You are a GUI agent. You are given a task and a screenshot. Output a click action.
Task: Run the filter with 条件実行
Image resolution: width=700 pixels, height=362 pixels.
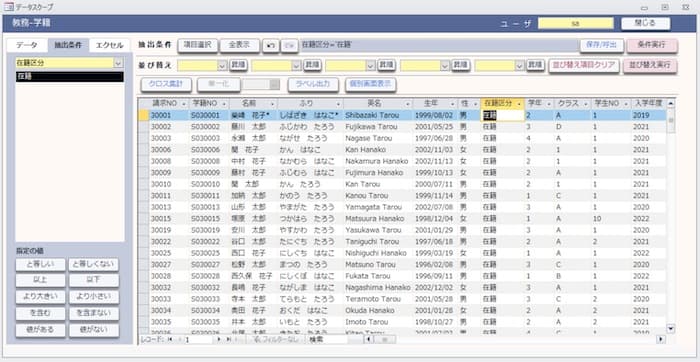652,45
